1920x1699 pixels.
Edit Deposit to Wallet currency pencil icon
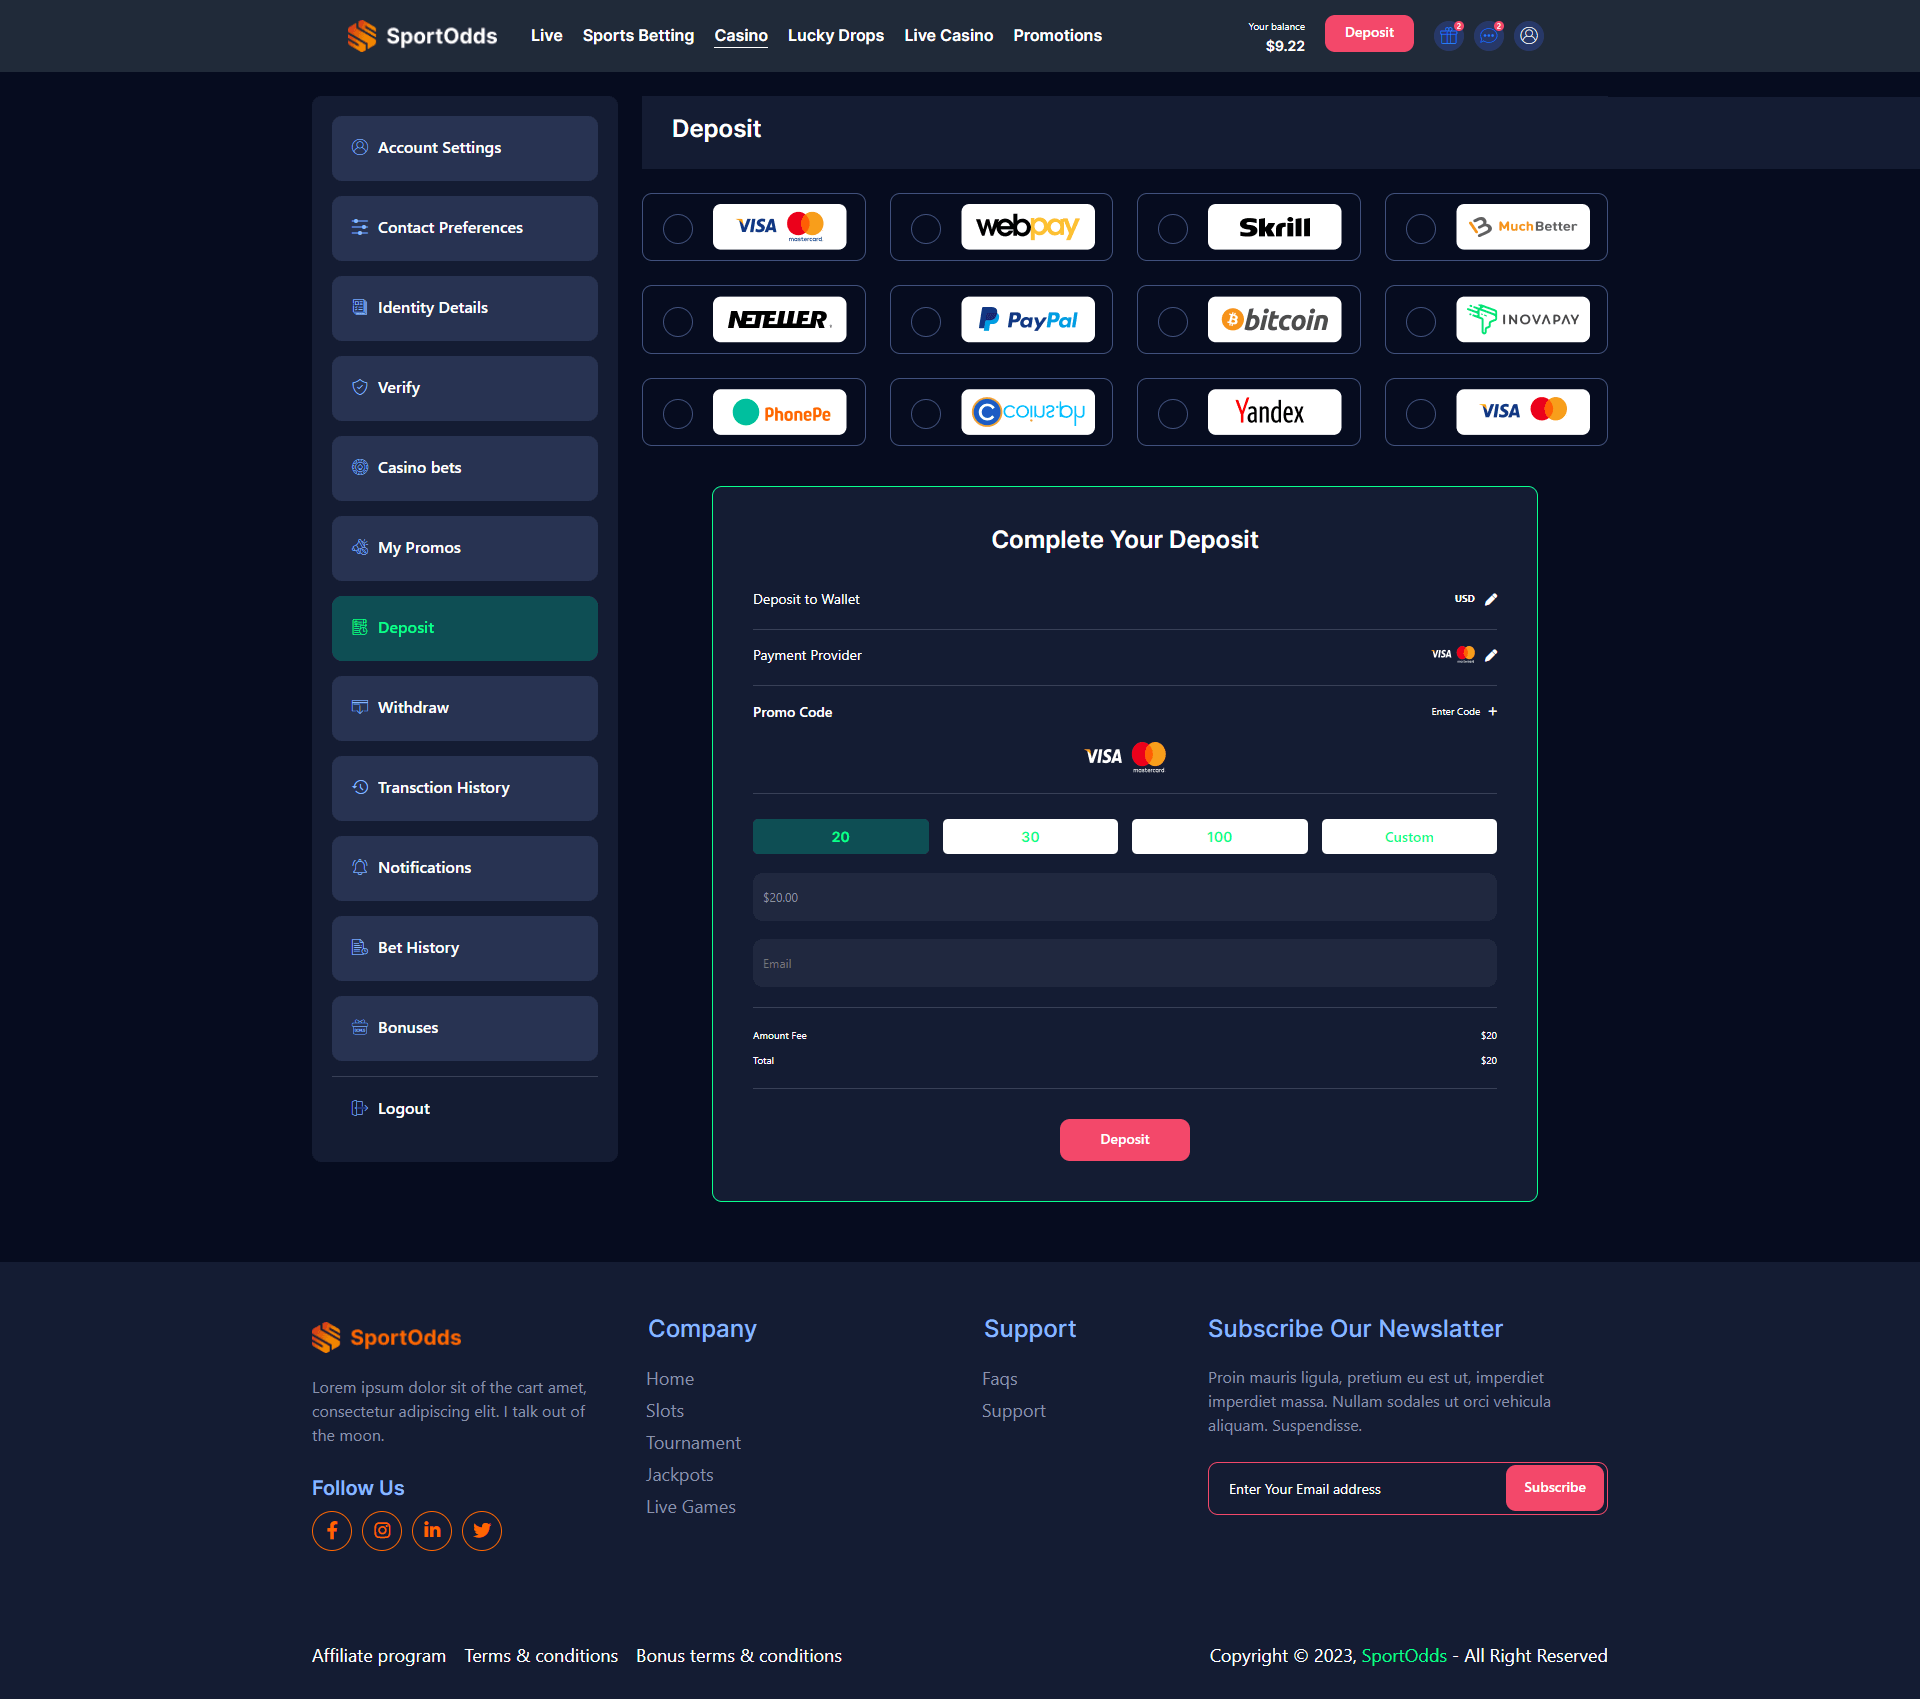(x=1491, y=599)
